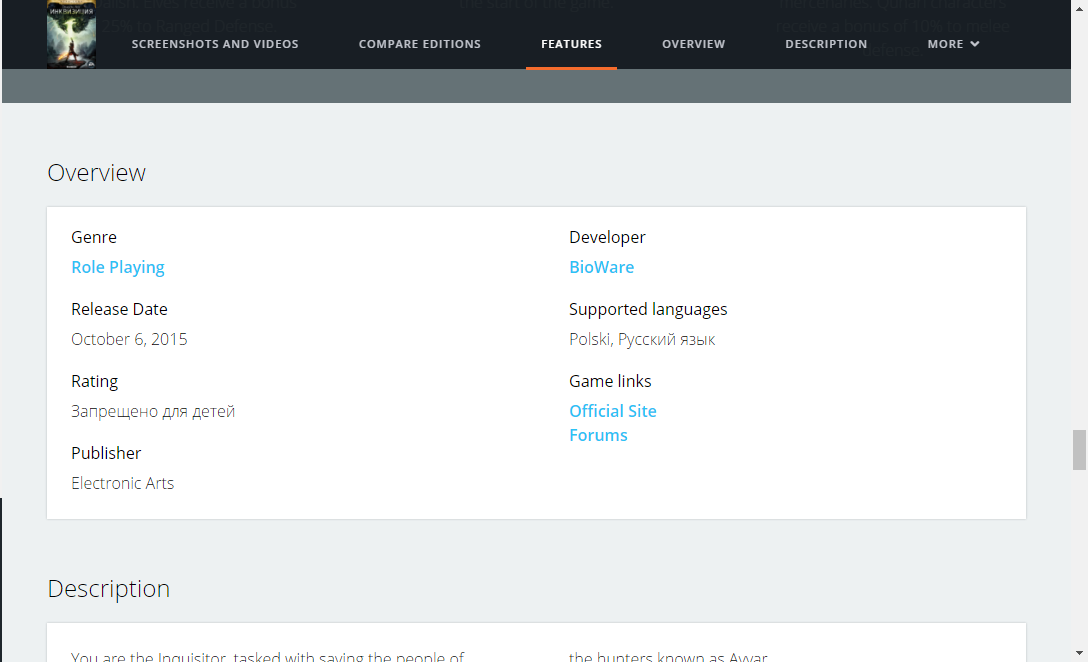Click the More chevron arrow
The image size is (1088, 662).
coord(975,44)
